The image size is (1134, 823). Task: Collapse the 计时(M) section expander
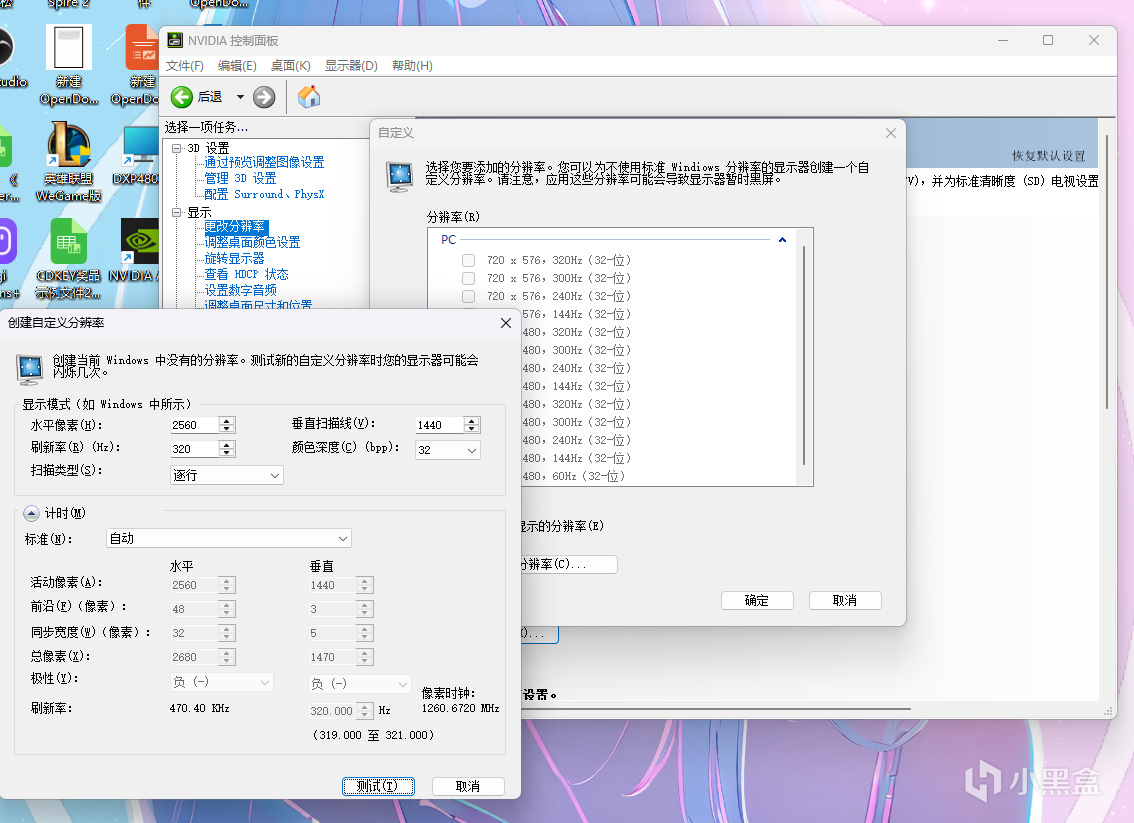[31, 513]
